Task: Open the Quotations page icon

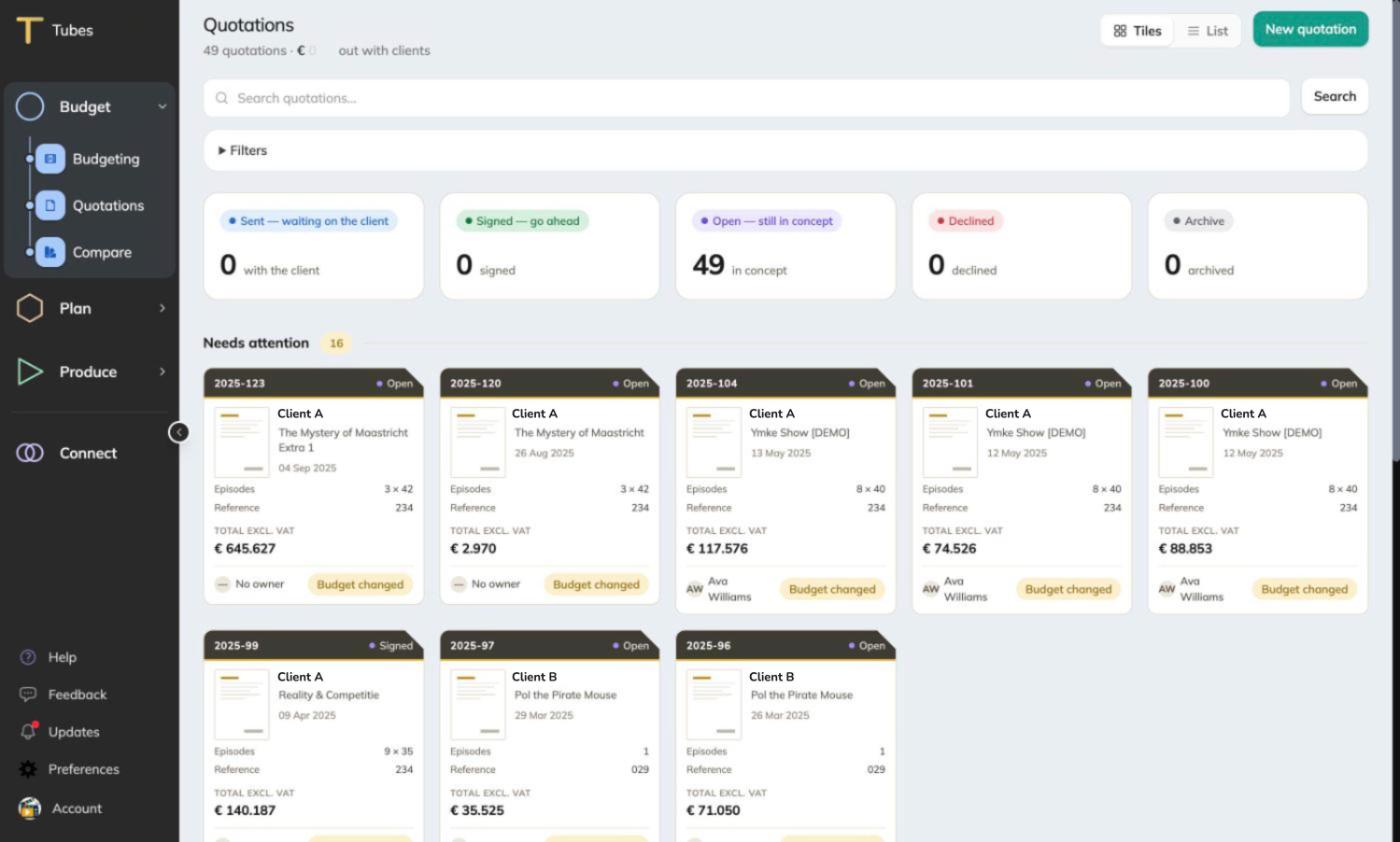Action: click(51, 206)
